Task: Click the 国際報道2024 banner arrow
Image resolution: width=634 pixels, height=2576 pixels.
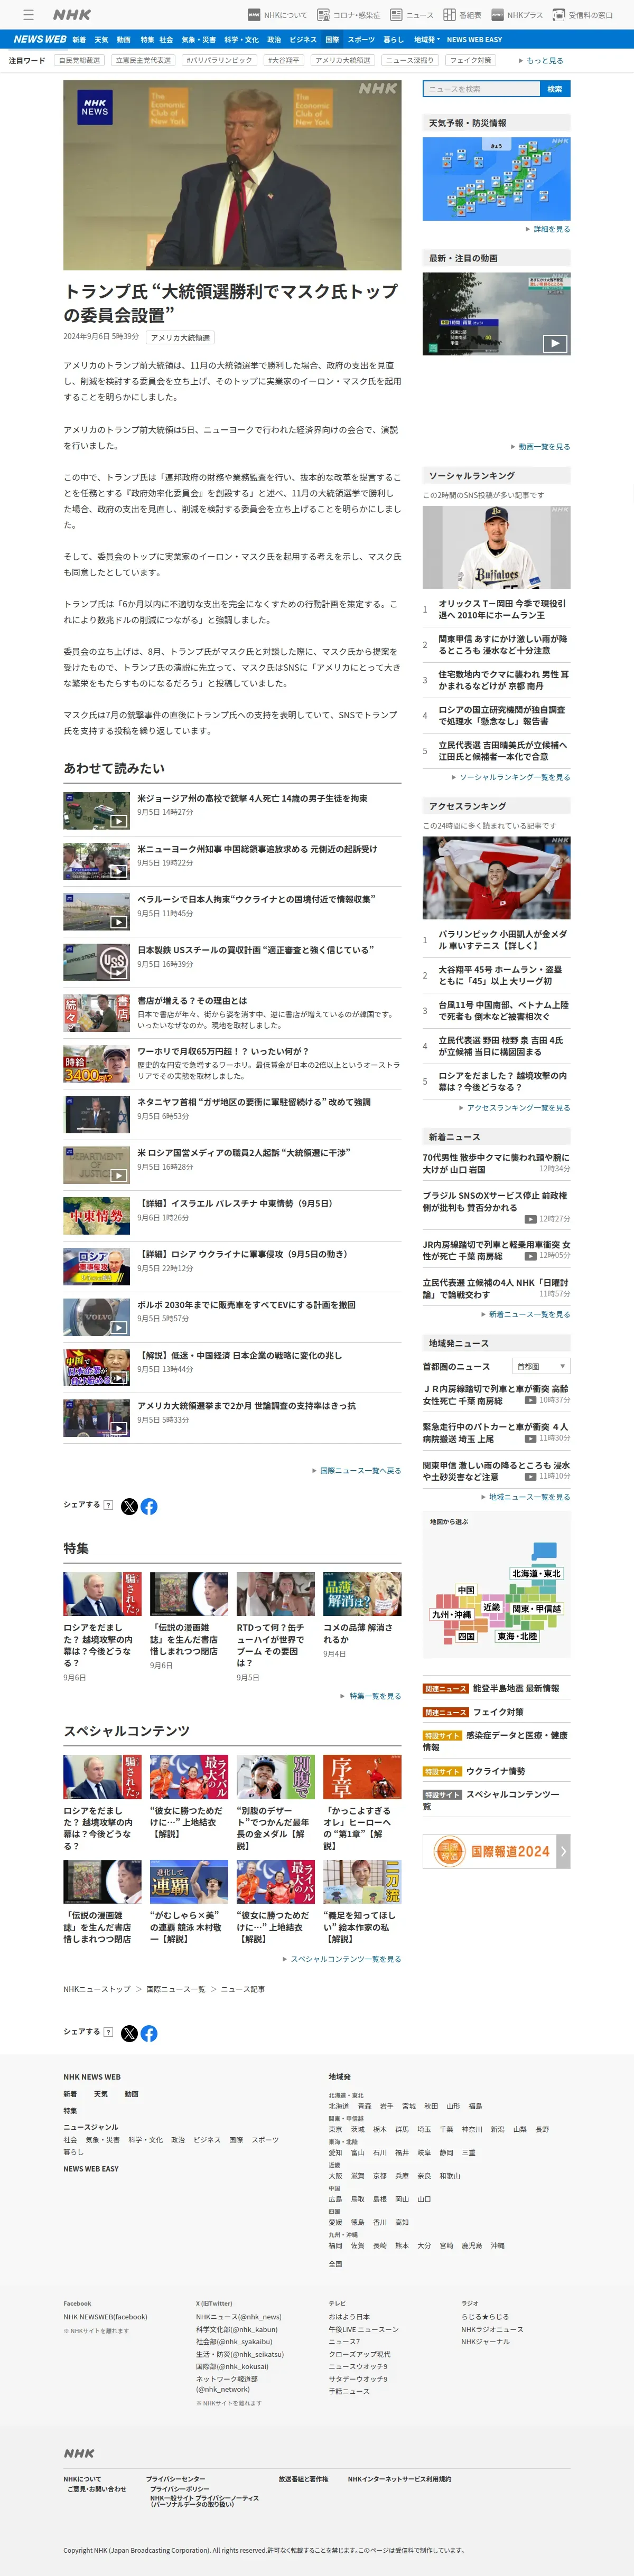Action: [x=563, y=1851]
